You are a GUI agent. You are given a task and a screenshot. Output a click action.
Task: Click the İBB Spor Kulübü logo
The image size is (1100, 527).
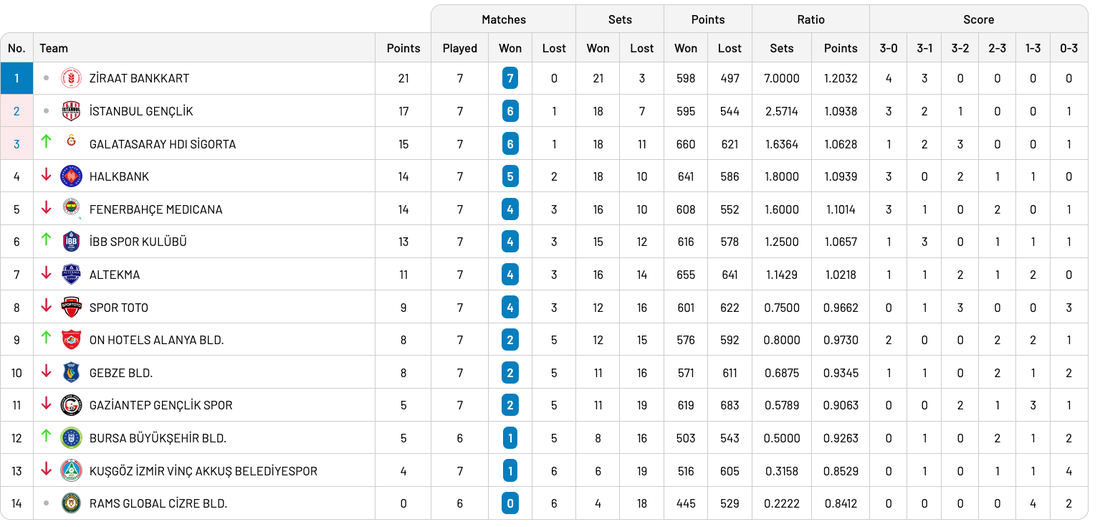point(71,242)
